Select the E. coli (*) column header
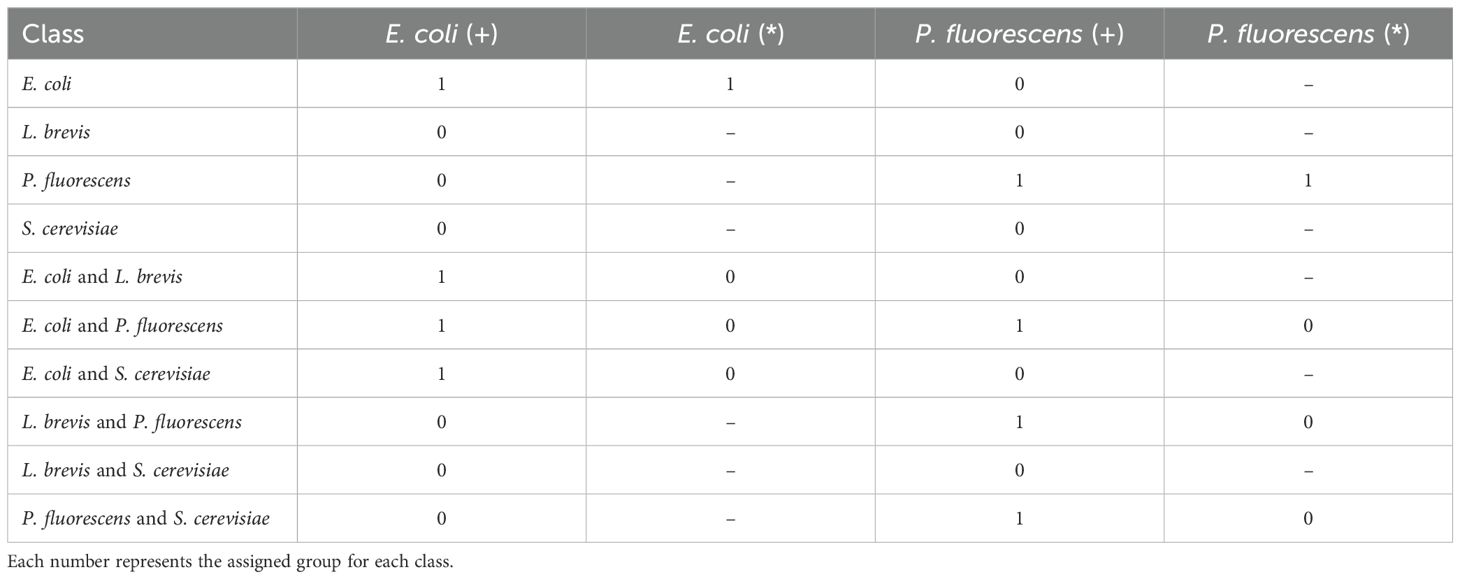This screenshot has width=1460, height=579. (730, 34)
